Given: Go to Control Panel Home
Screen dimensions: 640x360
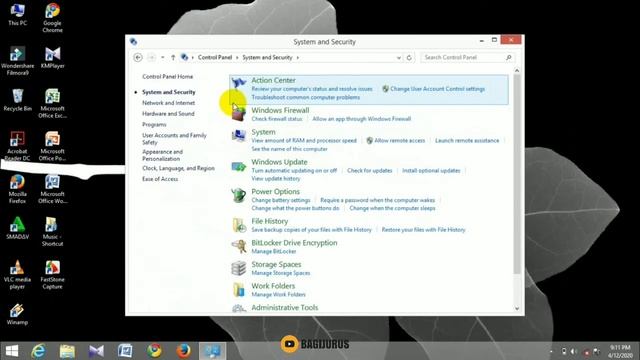Looking at the screenshot, I should tap(167, 77).
